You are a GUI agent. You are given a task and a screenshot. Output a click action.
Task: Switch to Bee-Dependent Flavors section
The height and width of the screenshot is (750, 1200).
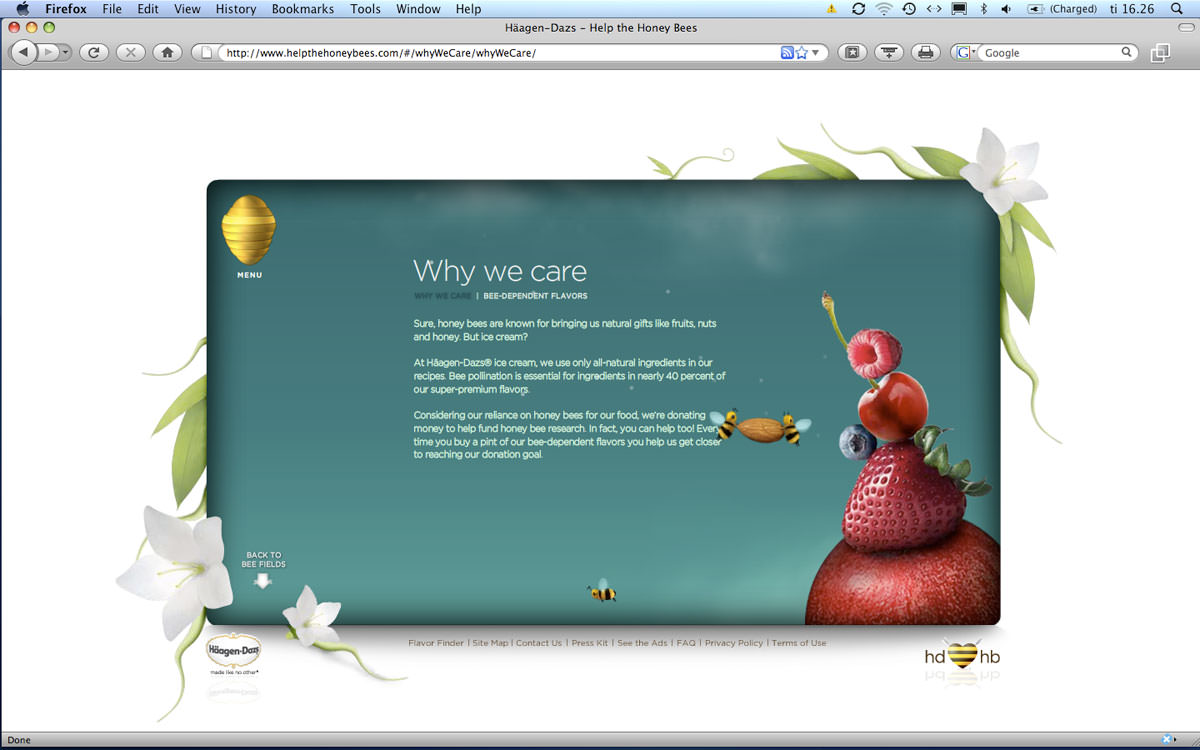(x=535, y=296)
